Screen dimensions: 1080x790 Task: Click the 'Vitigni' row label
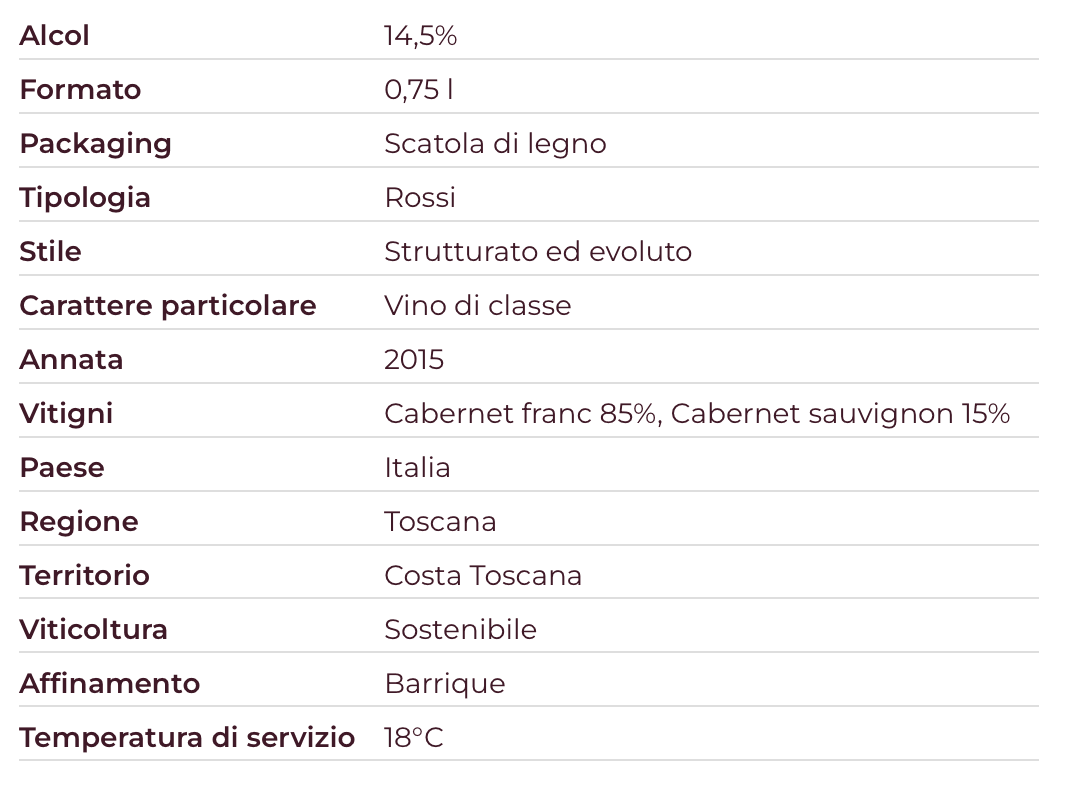[x=66, y=414]
